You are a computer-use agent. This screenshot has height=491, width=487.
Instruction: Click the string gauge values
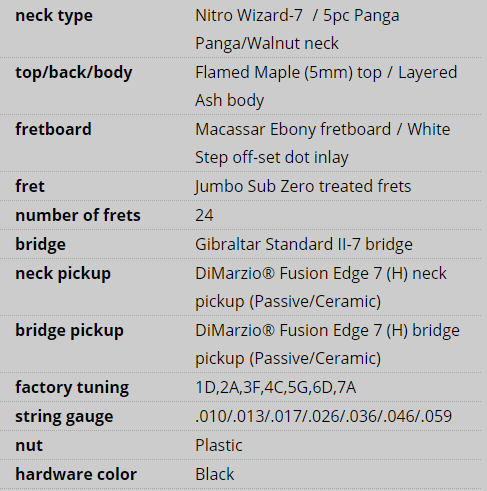pos(323,416)
